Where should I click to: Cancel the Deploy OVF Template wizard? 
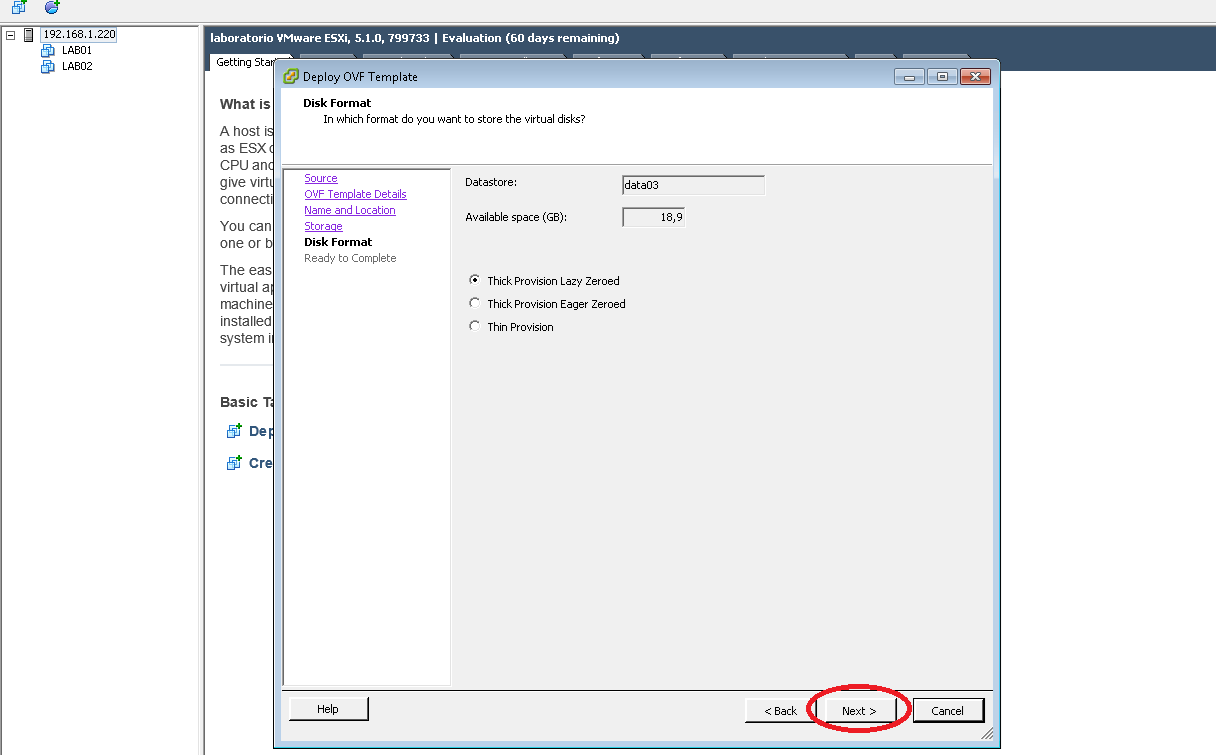point(948,710)
